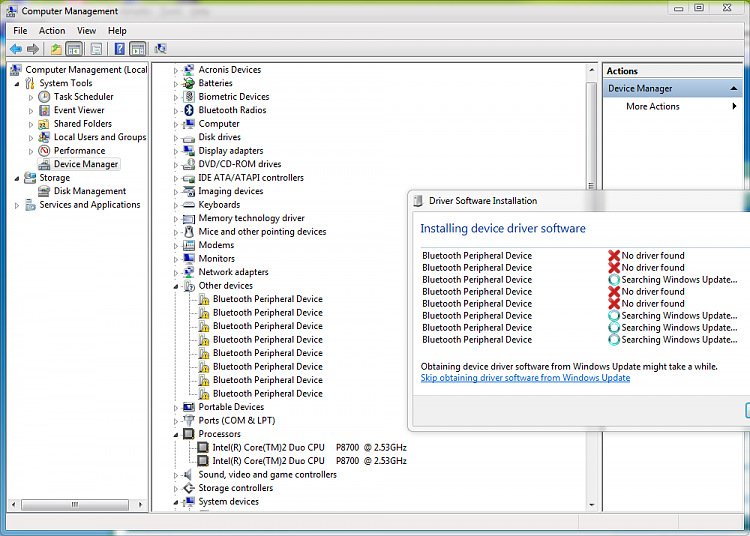Expand the Disk drives node
This screenshot has height=536, width=750.
tap(176, 138)
